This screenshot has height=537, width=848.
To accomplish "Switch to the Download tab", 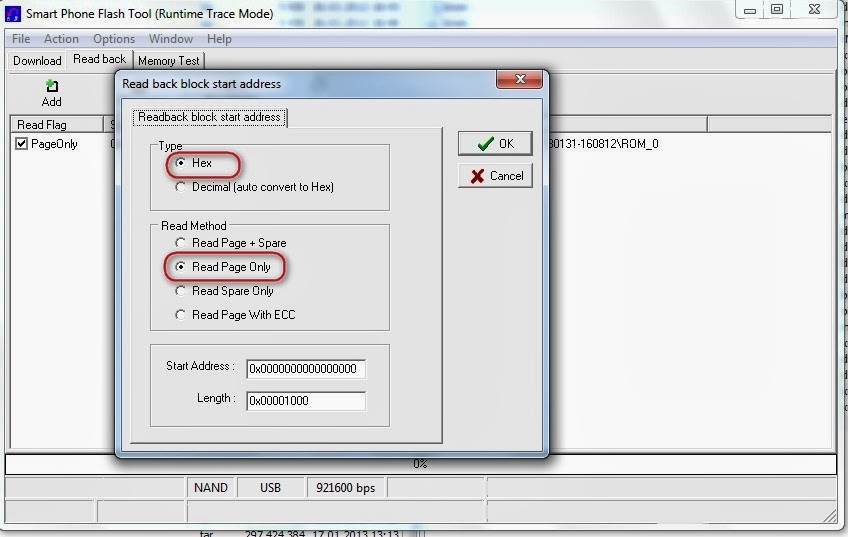I will pyautogui.click(x=37, y=61).
